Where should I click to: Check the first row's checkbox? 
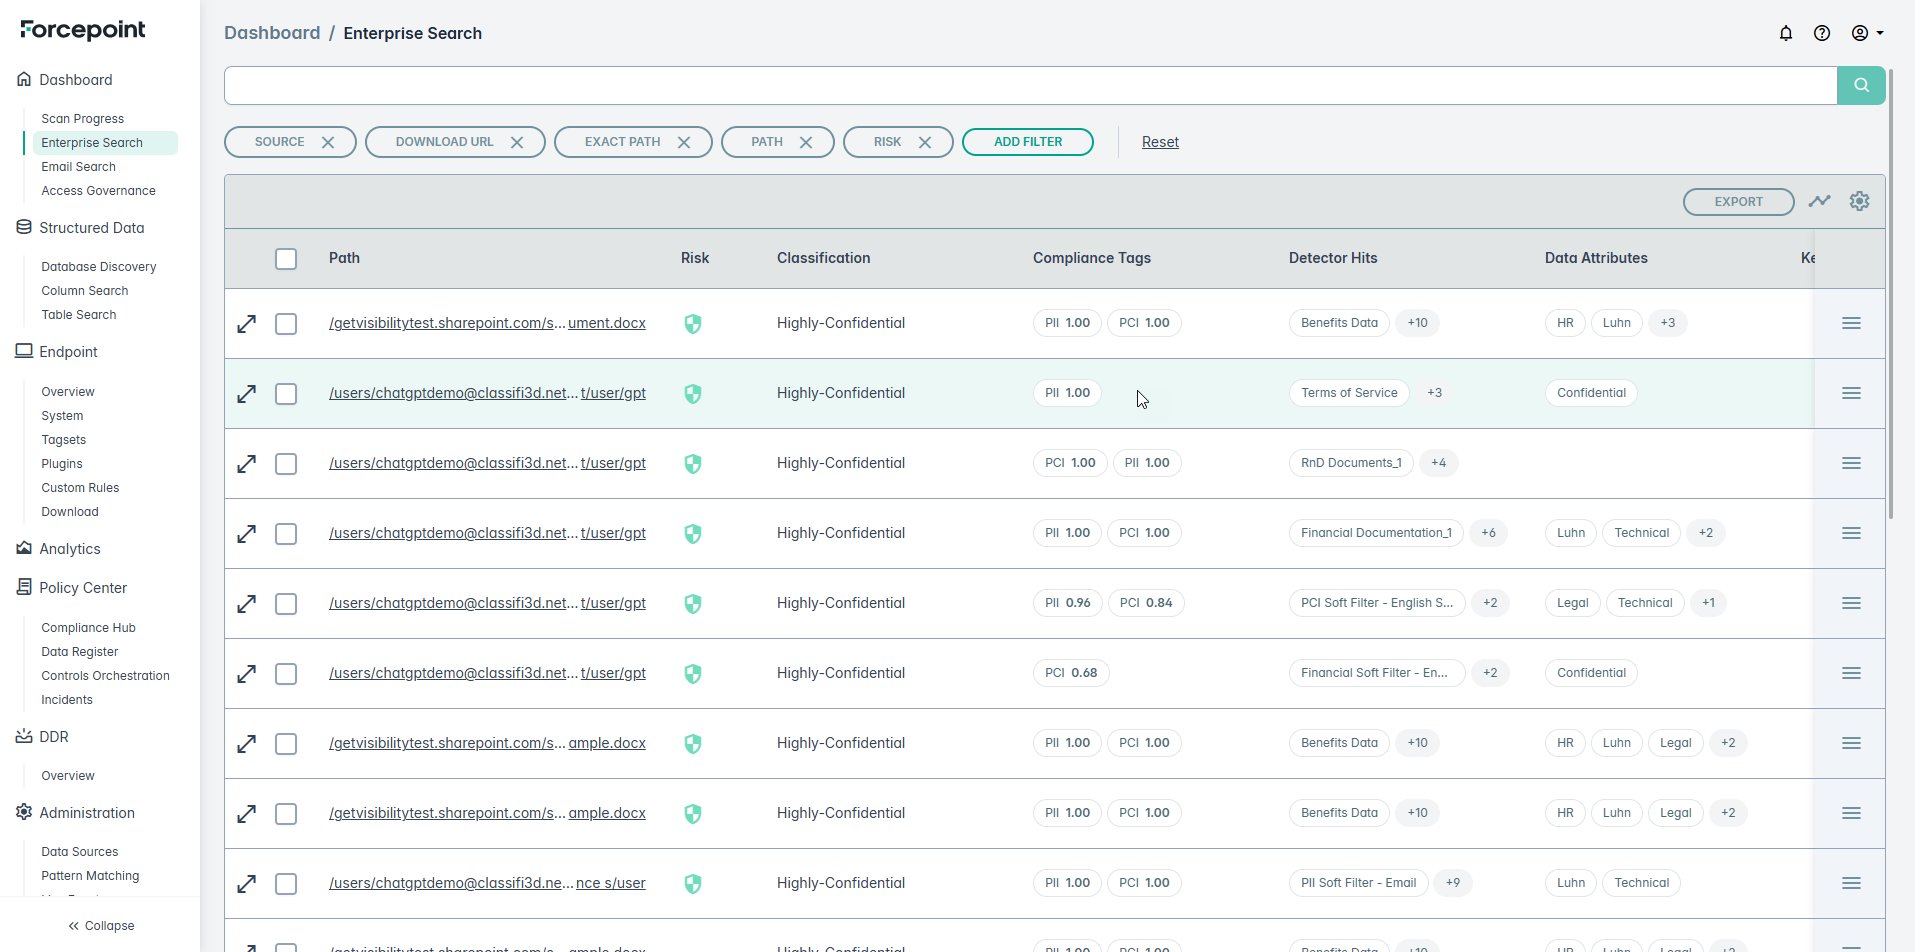coord(286,324)
